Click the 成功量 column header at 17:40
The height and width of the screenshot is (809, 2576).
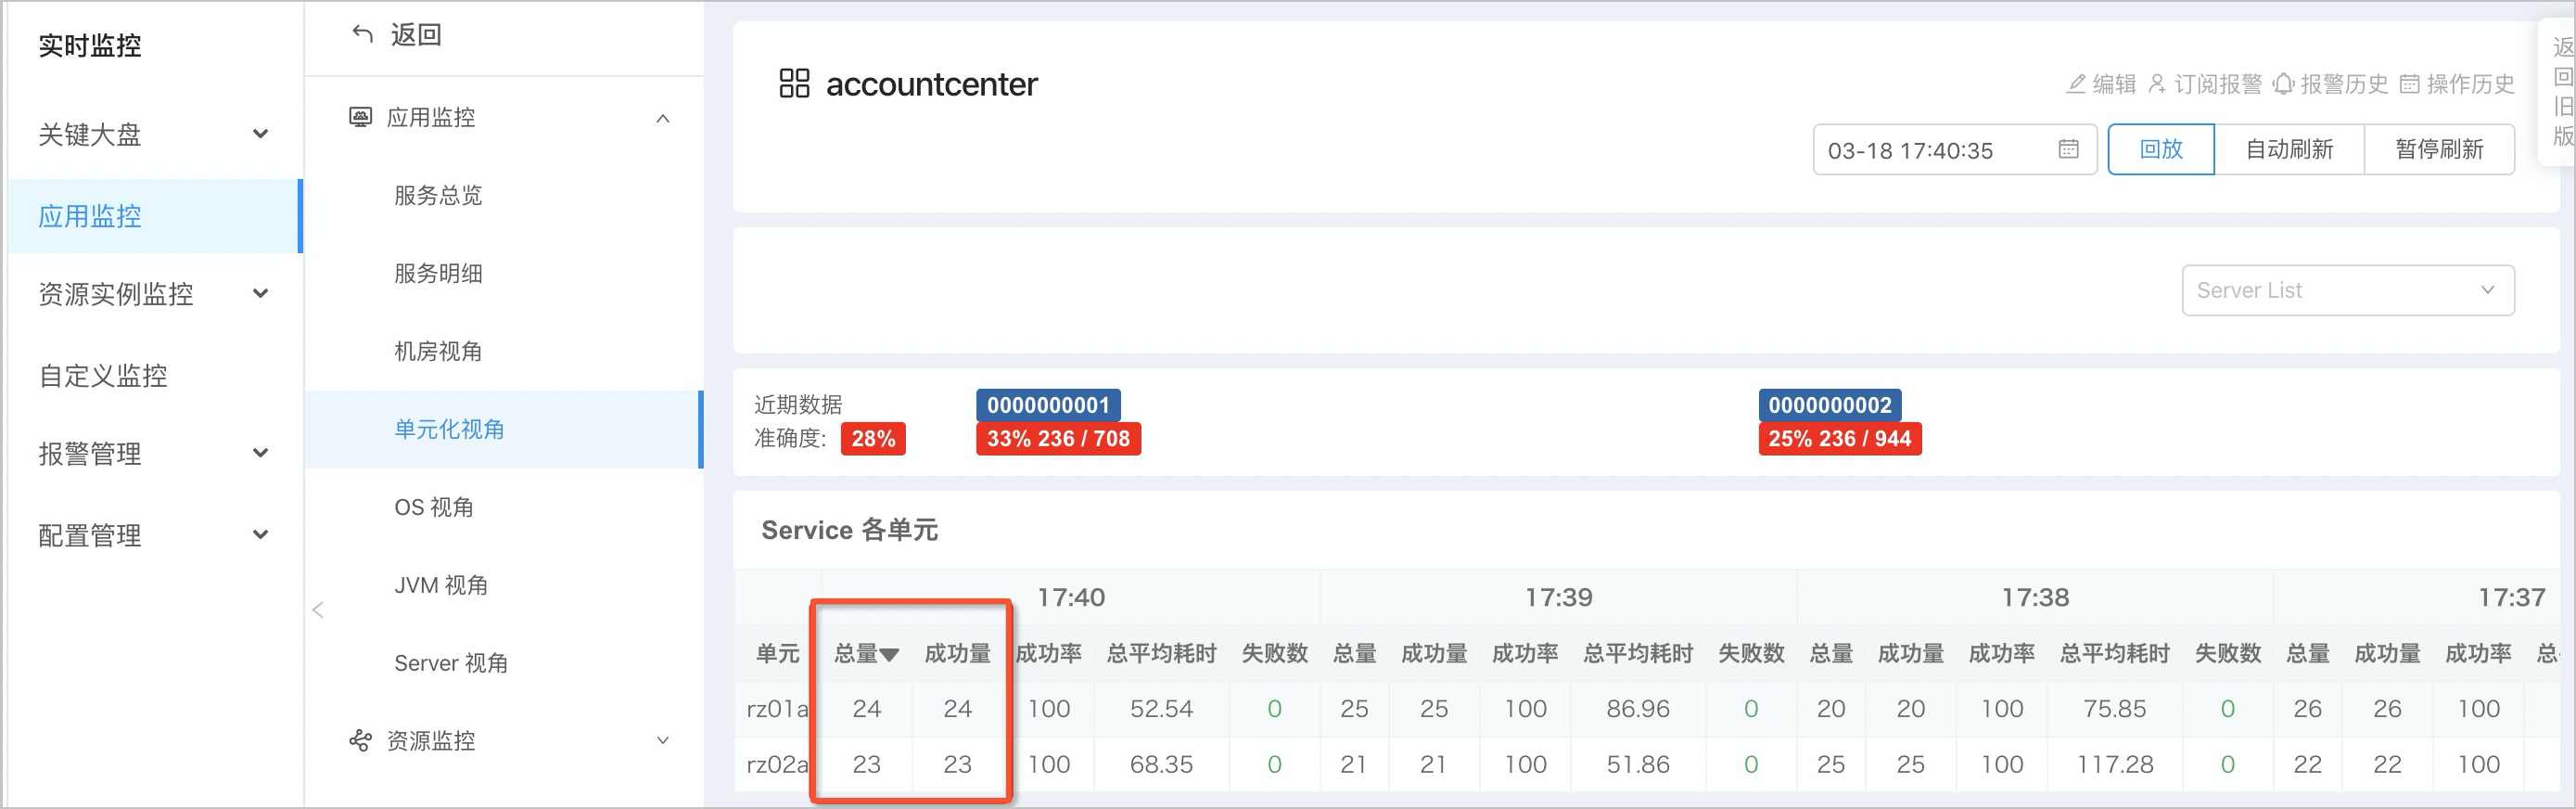(x=957, y=653)
